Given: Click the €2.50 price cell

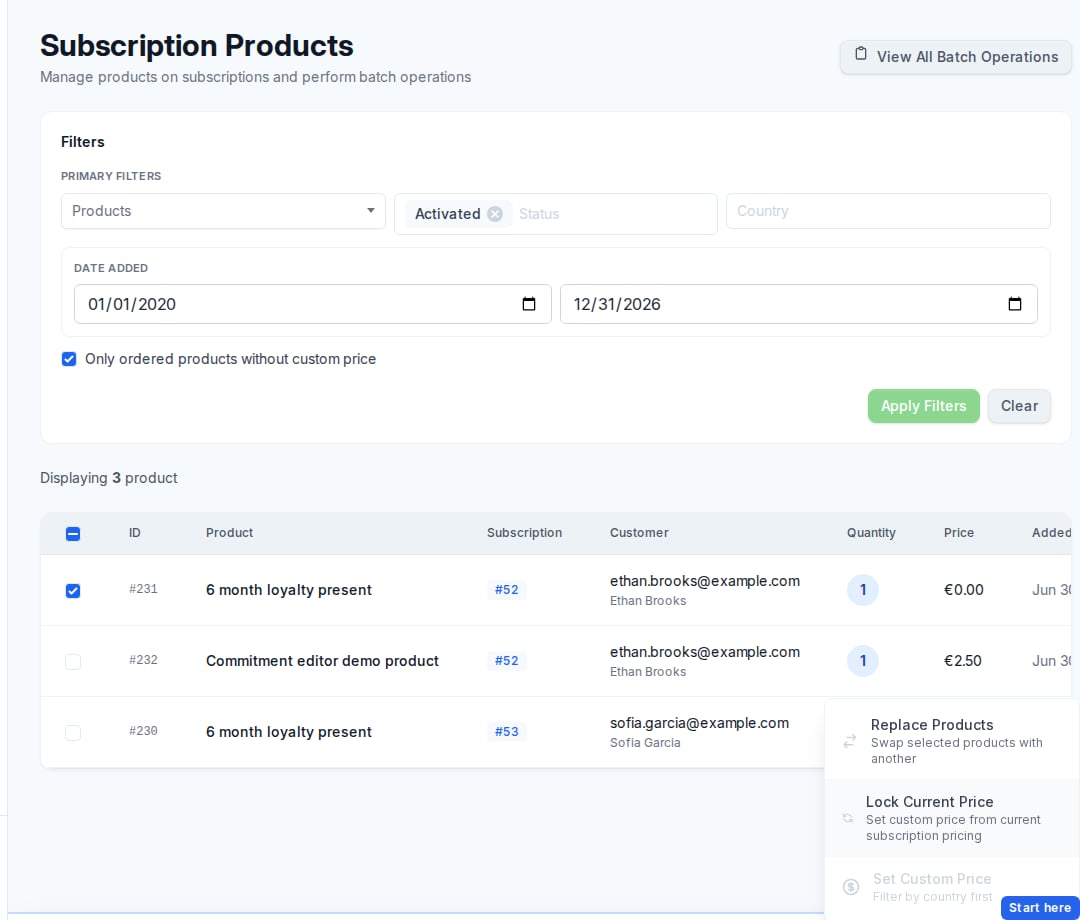Looking at the screenshot, I should 962,661.
